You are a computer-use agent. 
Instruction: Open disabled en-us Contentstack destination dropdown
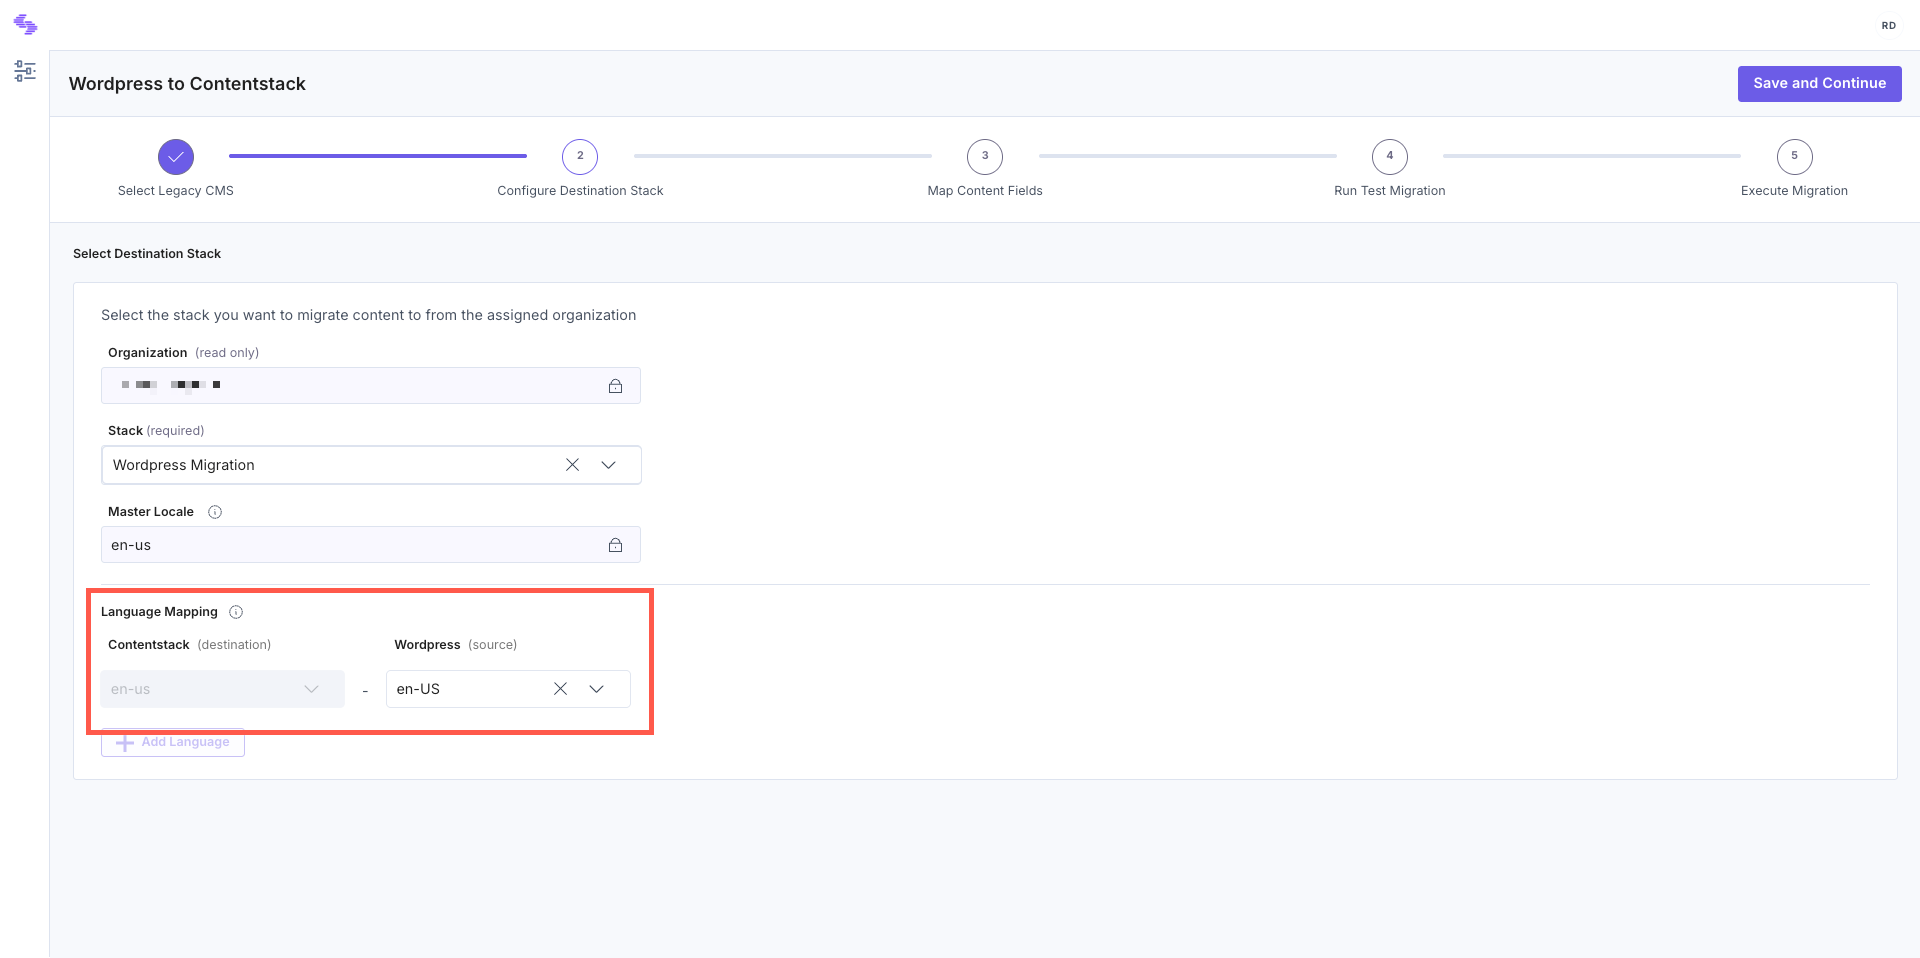[x=223, y=689]
